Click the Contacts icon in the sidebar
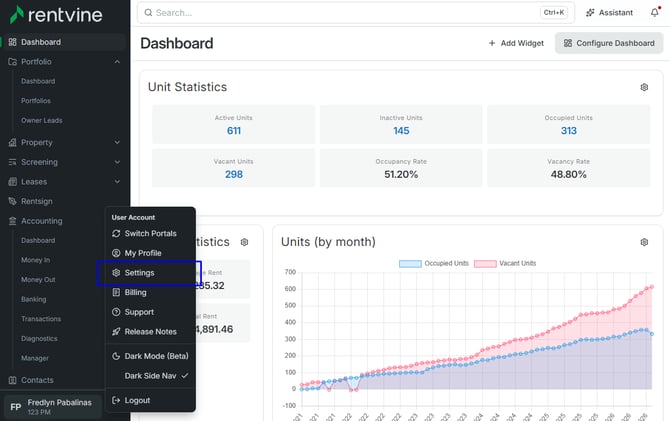This screenshot has width=670, height=421. point(12,380)
